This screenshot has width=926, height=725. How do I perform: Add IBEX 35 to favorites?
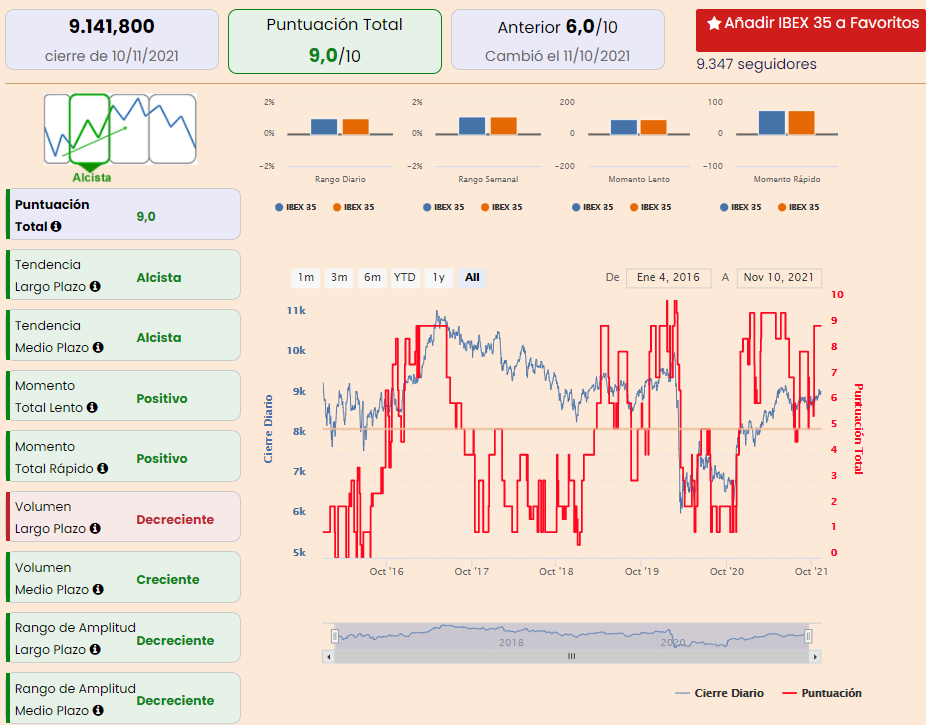coord(811,24)
